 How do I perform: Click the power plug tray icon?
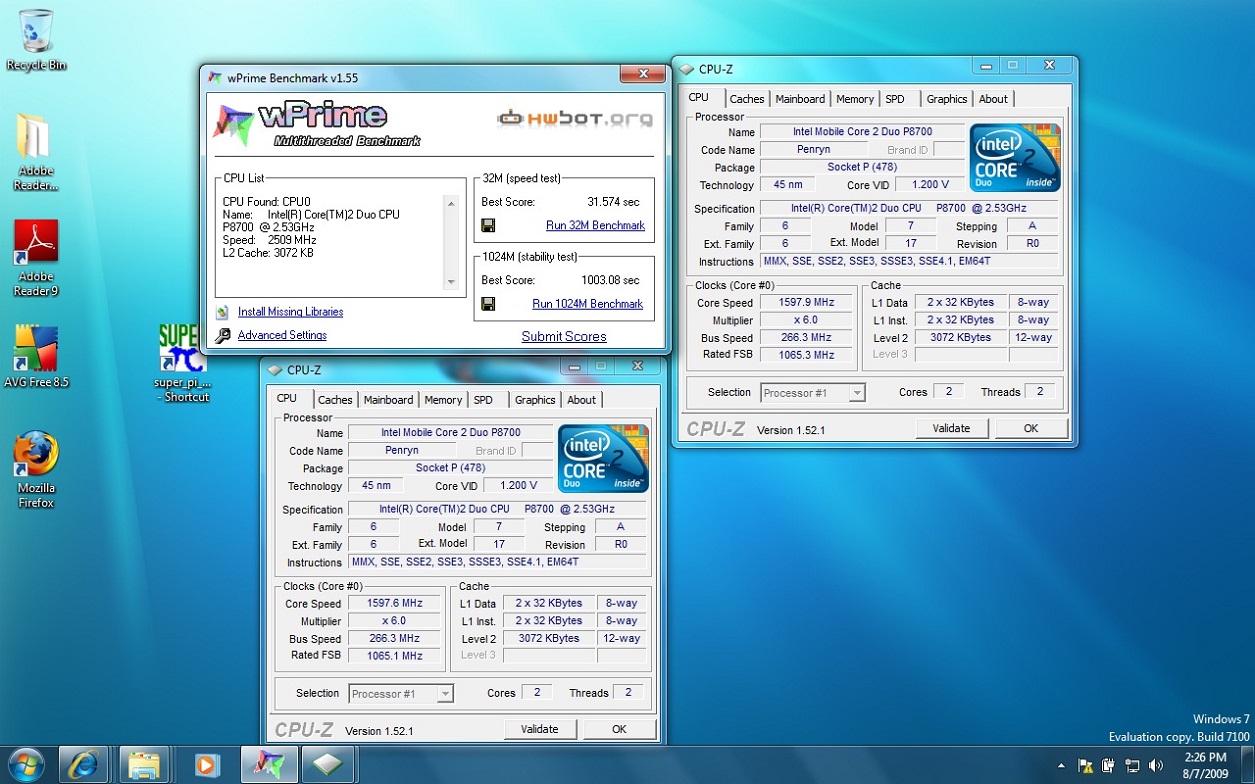pyautogui.click(x=1109, y=766)
